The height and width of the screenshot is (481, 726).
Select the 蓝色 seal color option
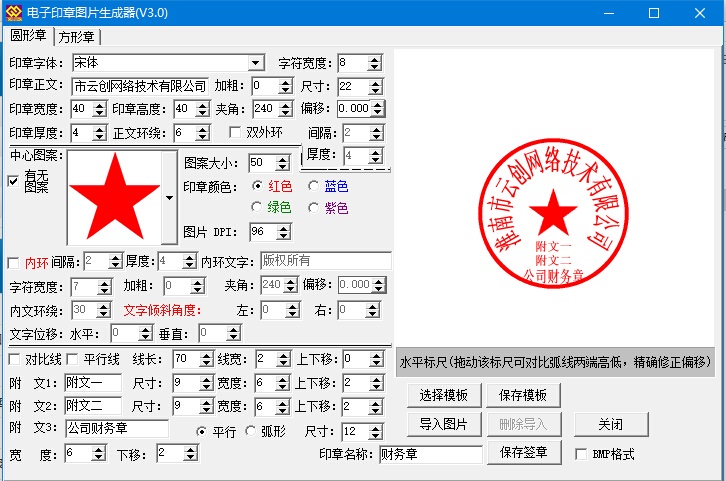click(x=314, y=186)
